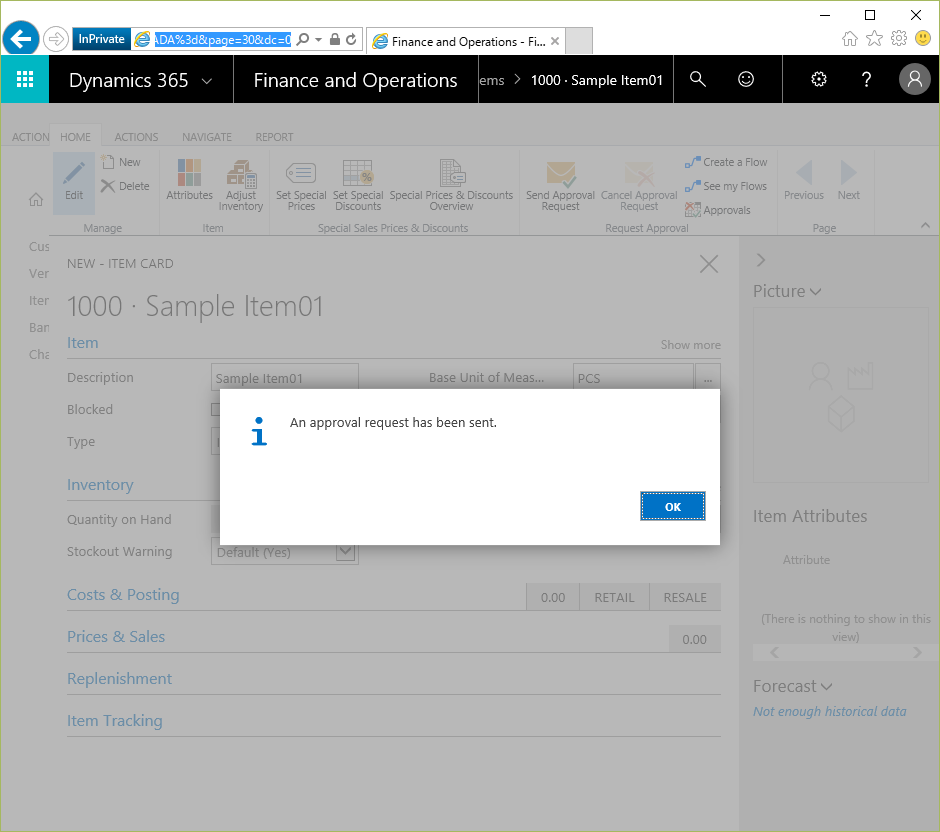Expand the Dynamics 365 dropdown chevron
940x832 pixels.
coord(207,80)
